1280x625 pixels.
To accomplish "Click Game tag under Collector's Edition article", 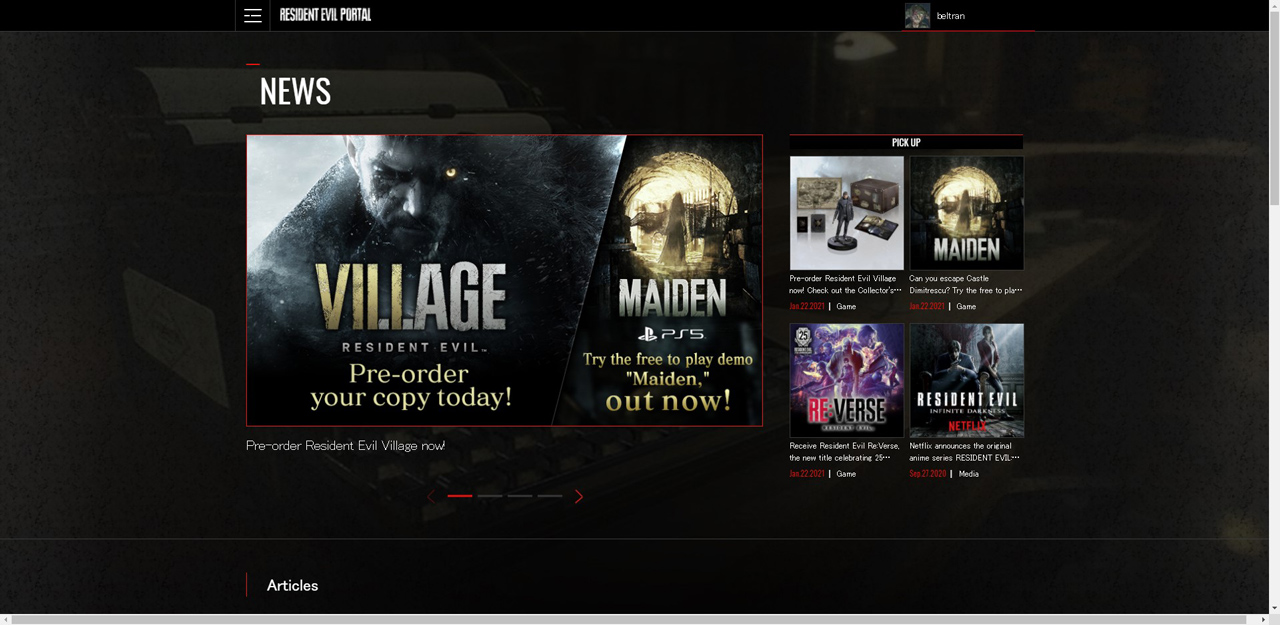I will pos(846,307).
